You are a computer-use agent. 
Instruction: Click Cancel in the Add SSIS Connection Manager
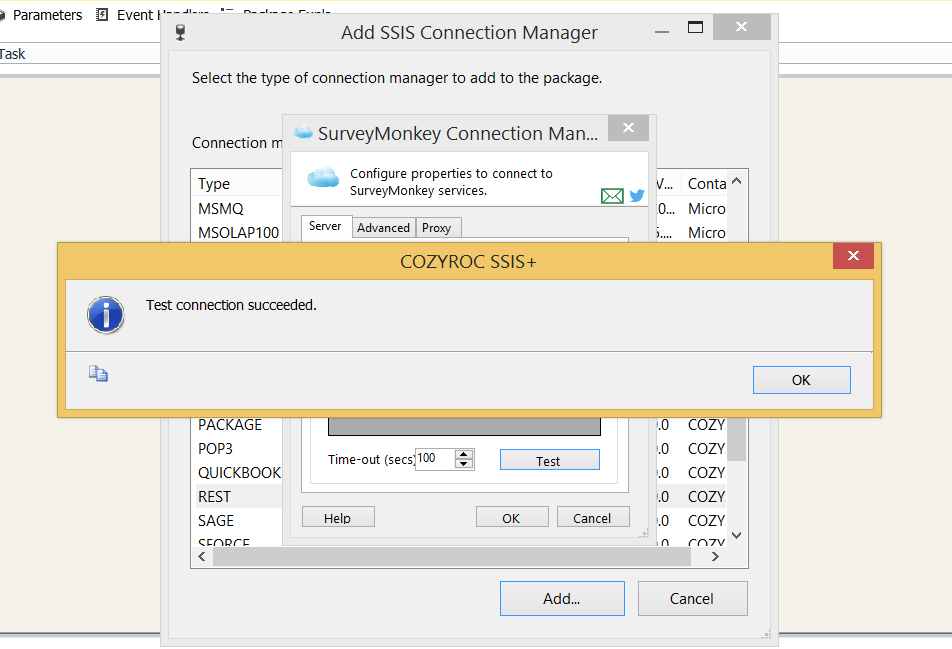tap(692, 599)
